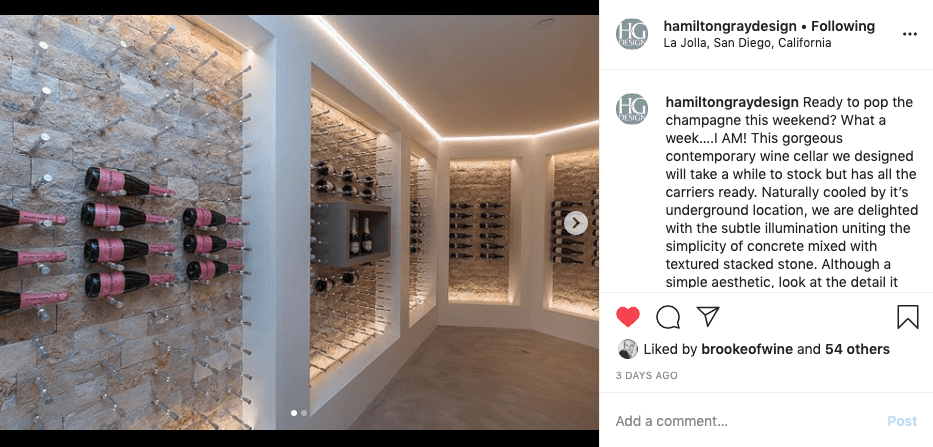This screenshot has width=933, height=447.
Task: Open the 3 DAYS AGO timestamp
Action: pos(646,376)
